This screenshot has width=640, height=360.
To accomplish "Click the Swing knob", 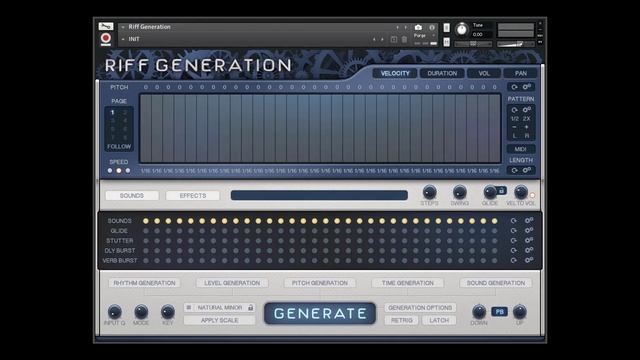I will pyautogui.click(x=460, y=192).
